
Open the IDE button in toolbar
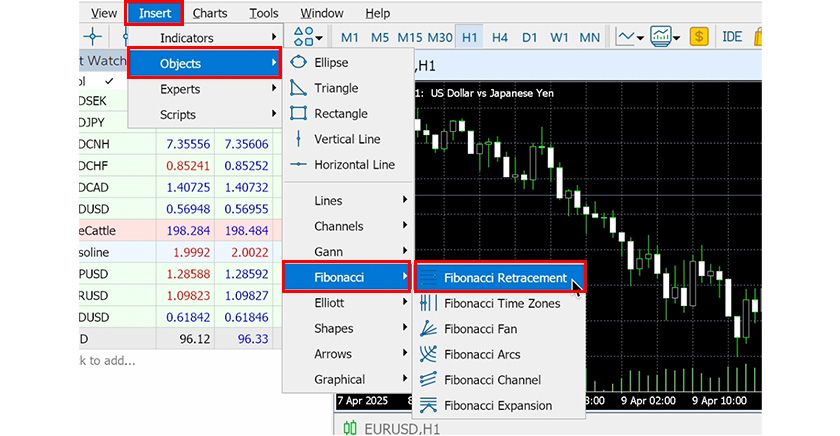(x=732, y=37)
